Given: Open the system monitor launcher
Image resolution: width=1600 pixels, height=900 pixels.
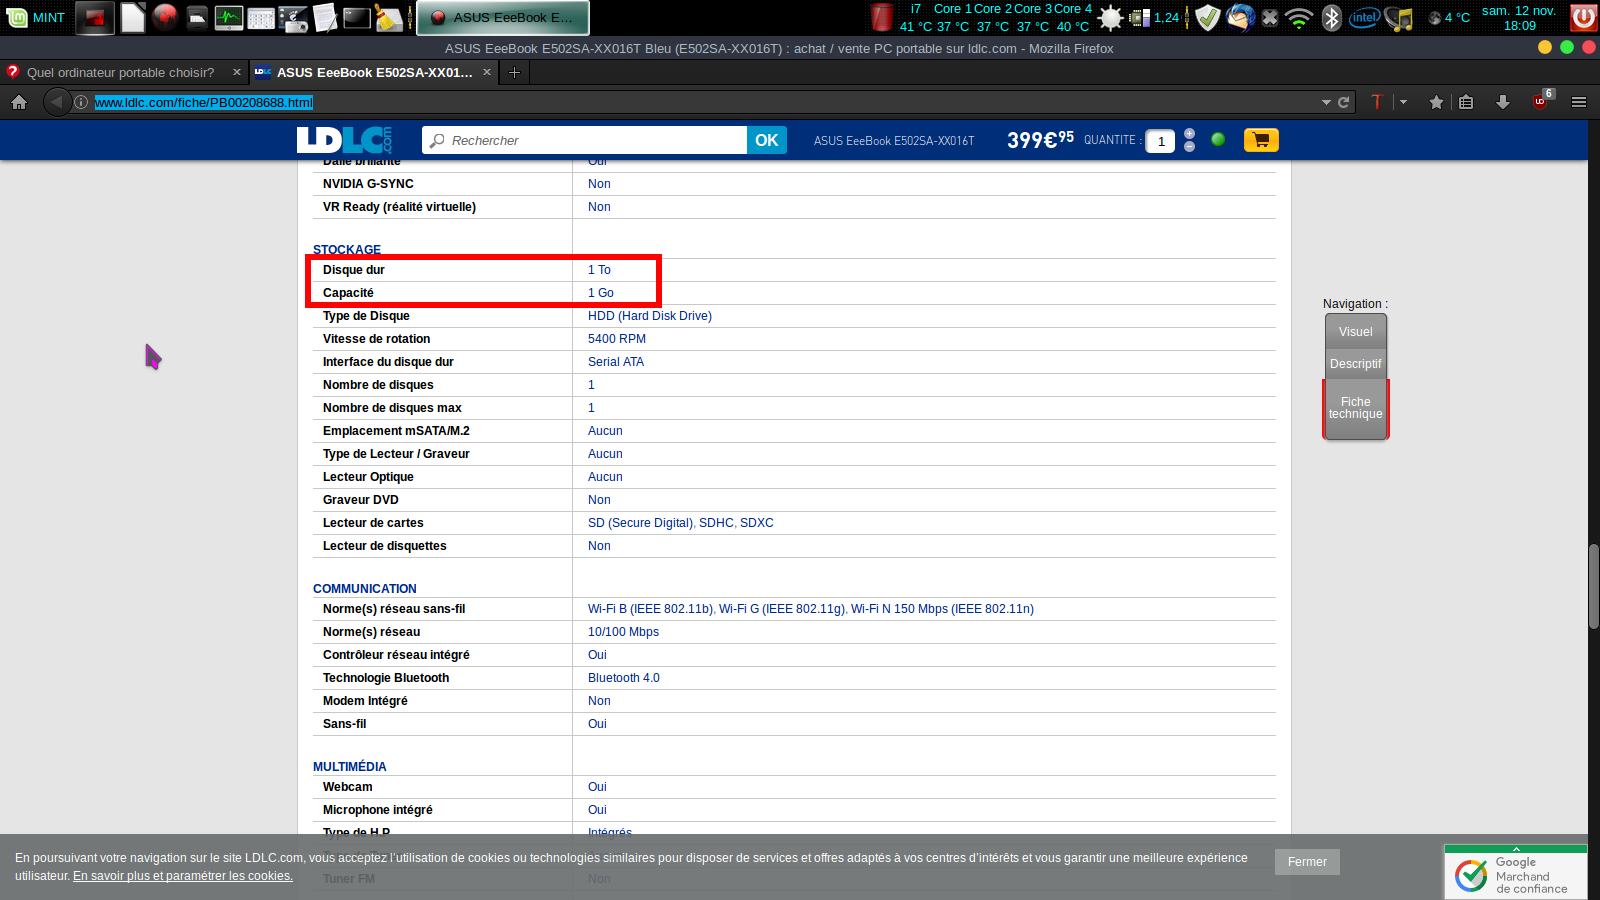Looking at the screenshot, I should tap(229, 17).
